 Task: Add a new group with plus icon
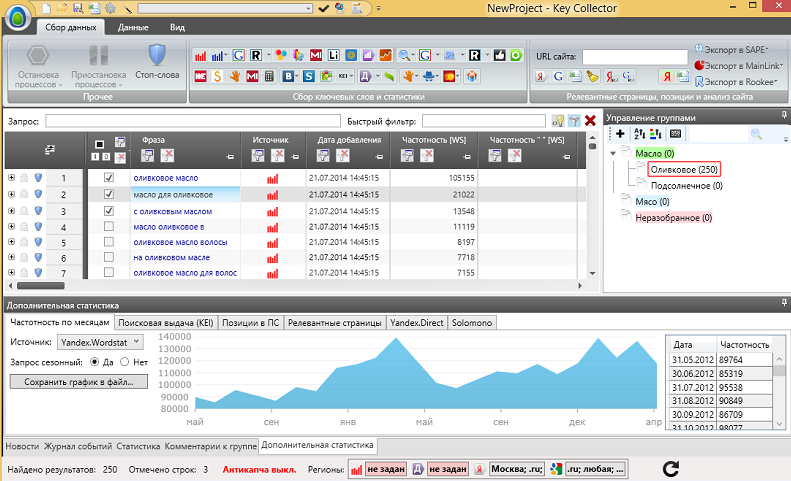[620, 133]
